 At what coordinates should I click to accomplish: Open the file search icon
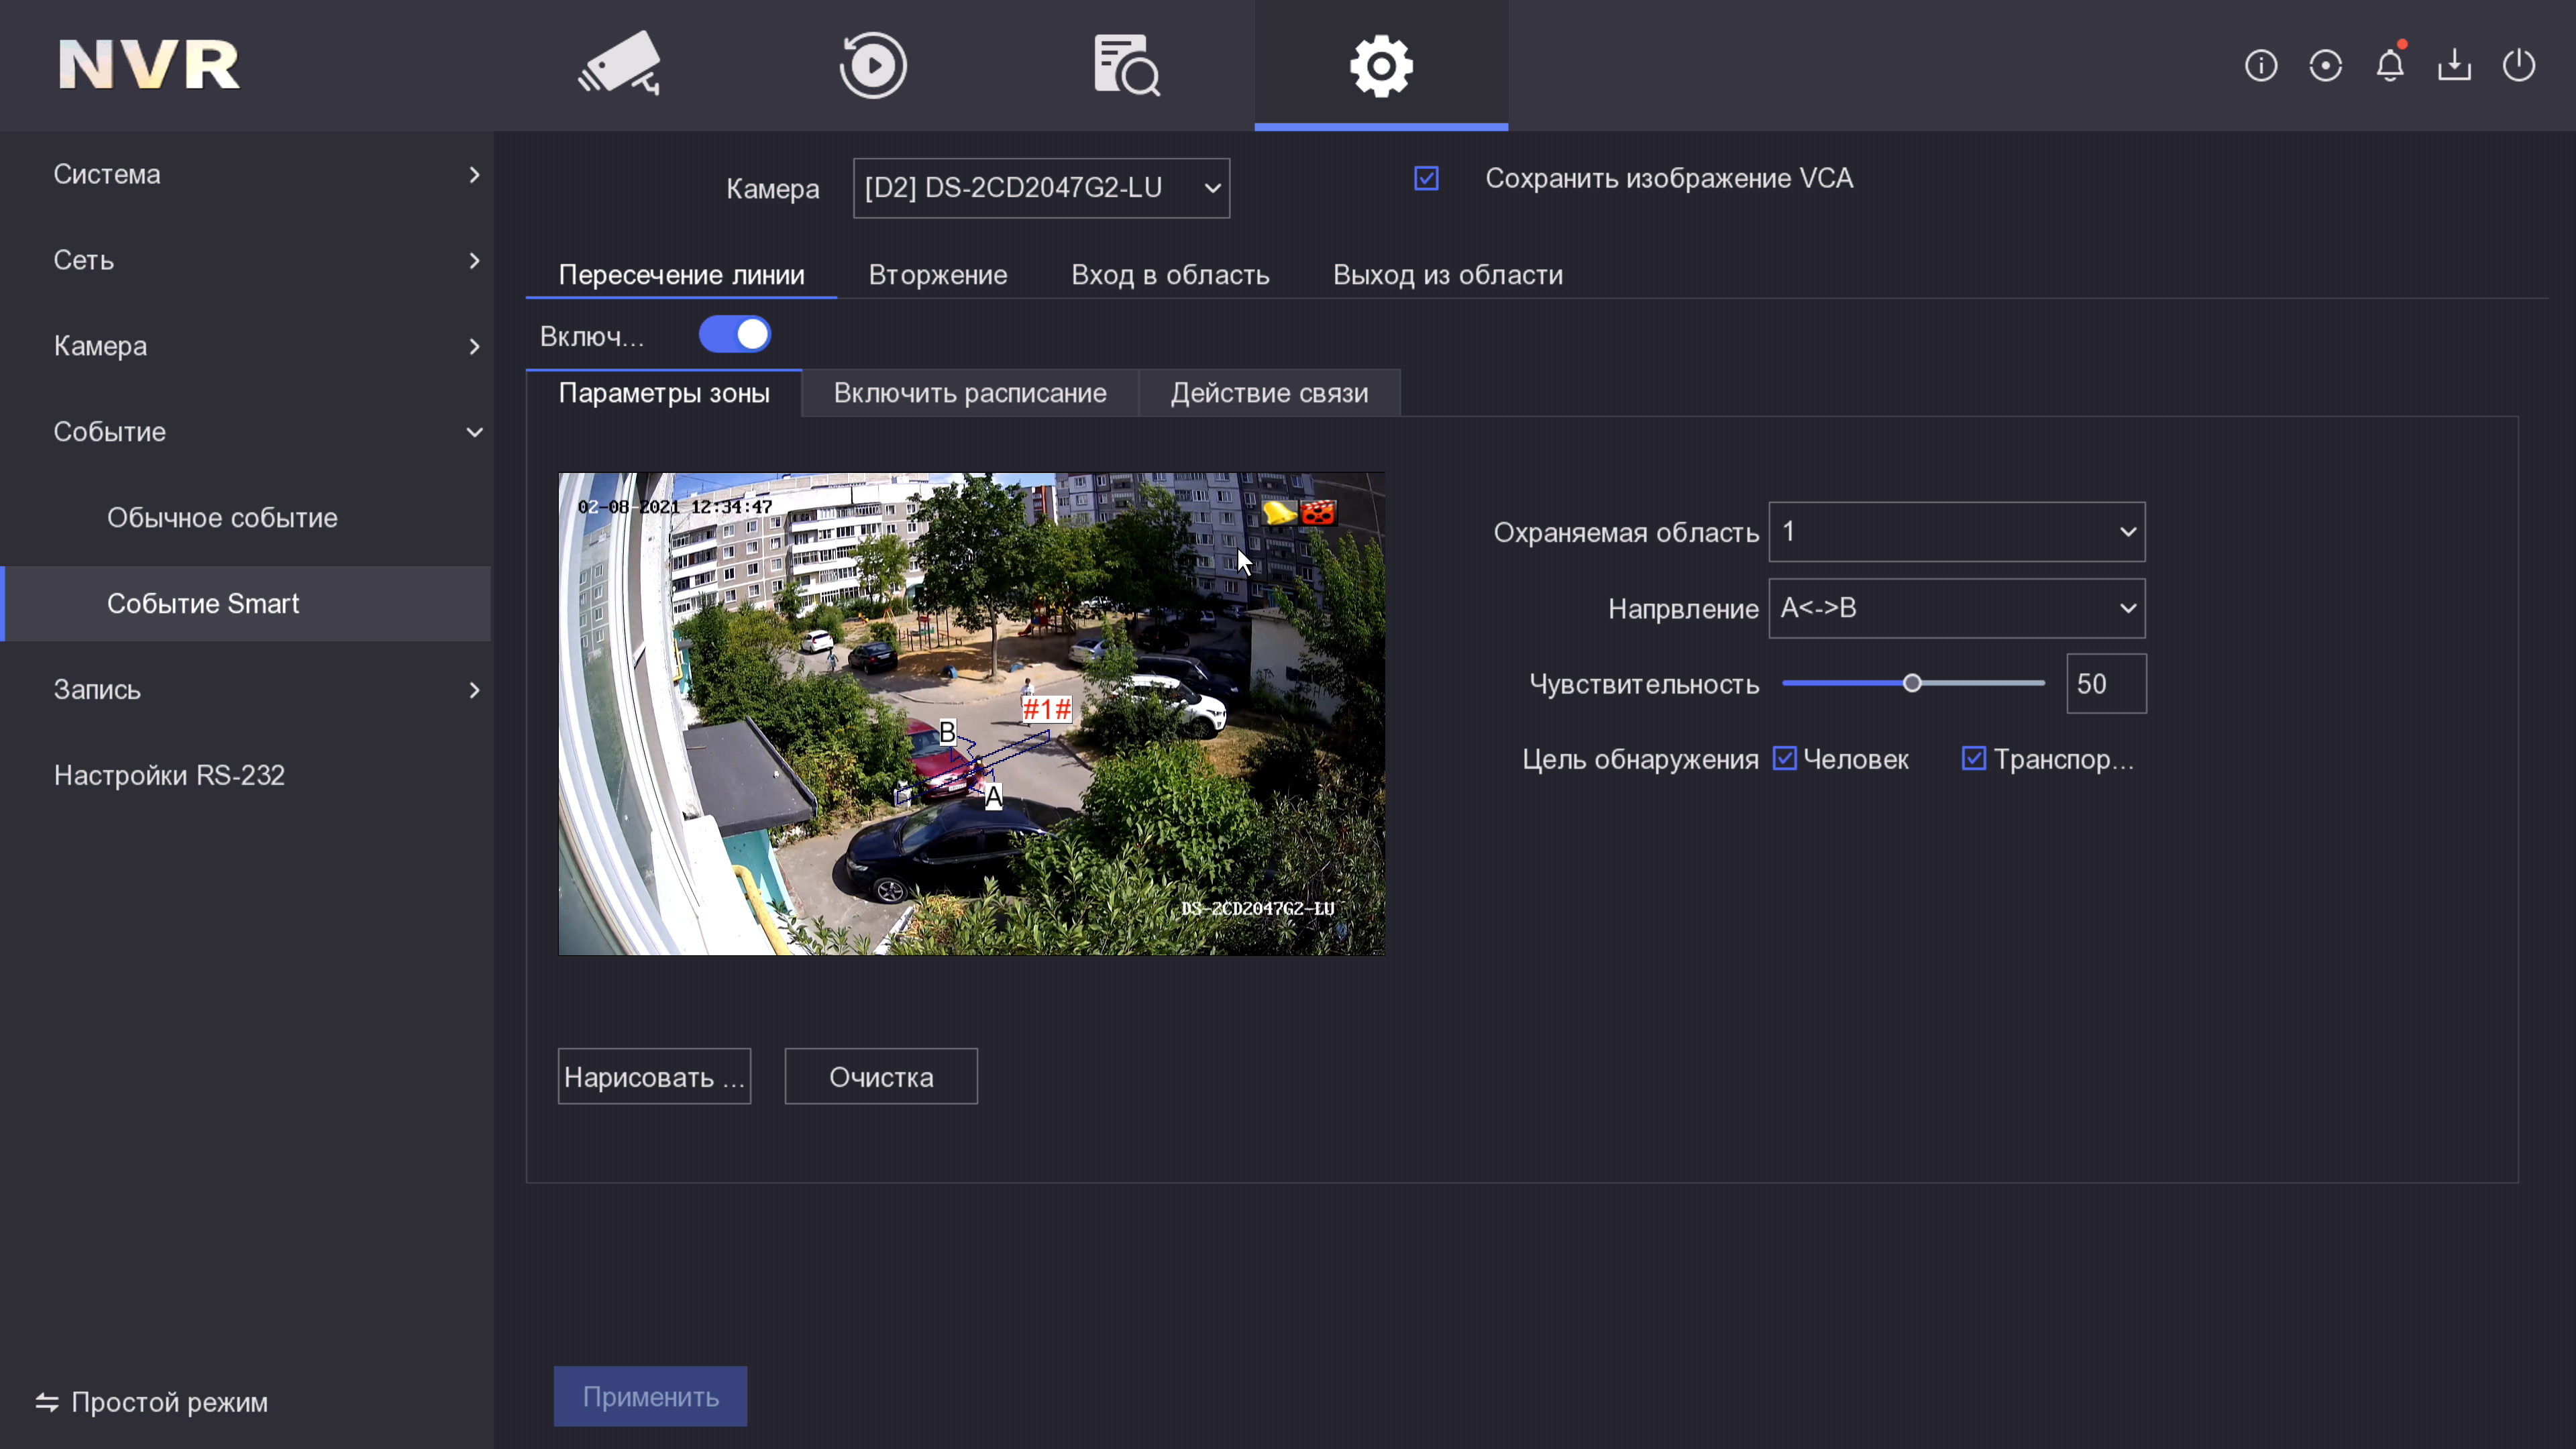coord(1127,65)
